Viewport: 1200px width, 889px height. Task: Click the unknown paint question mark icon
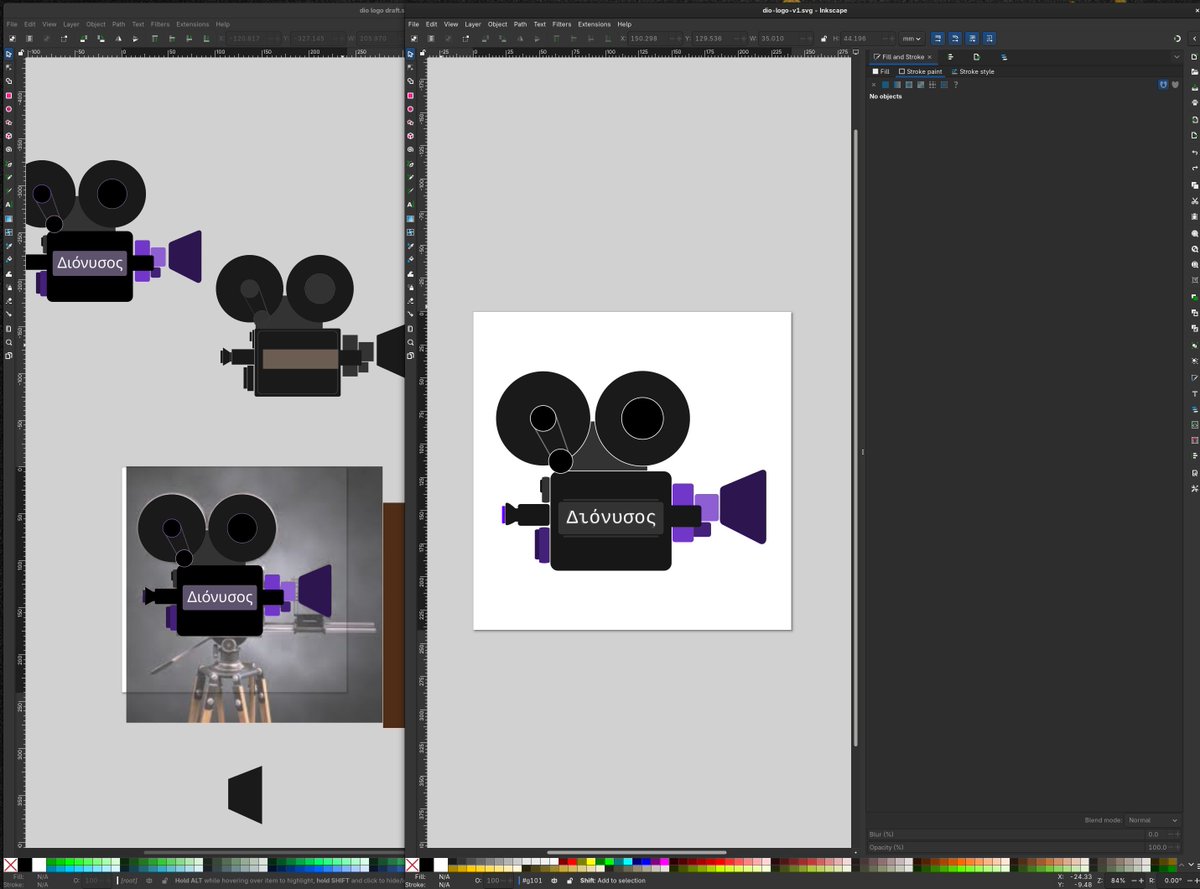tap(956, 84)
